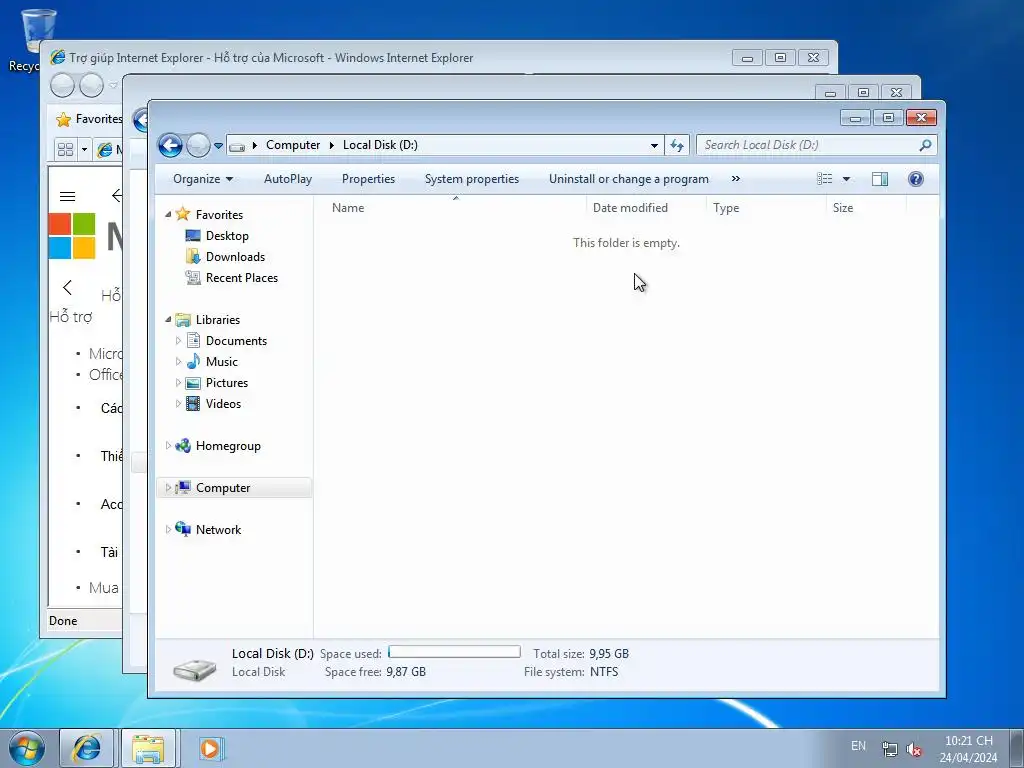Choose Uninstall or change a program
Viewport: 1024px width, 768px height.
[x=628, y=179]
